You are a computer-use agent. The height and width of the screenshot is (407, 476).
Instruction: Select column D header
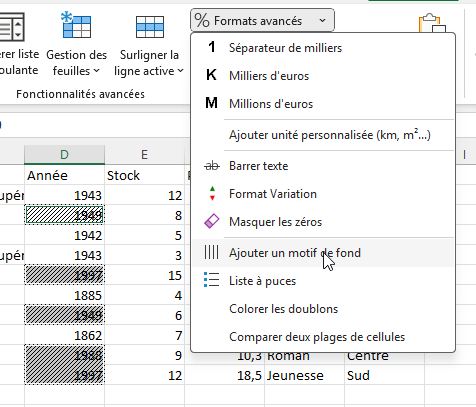64,154
